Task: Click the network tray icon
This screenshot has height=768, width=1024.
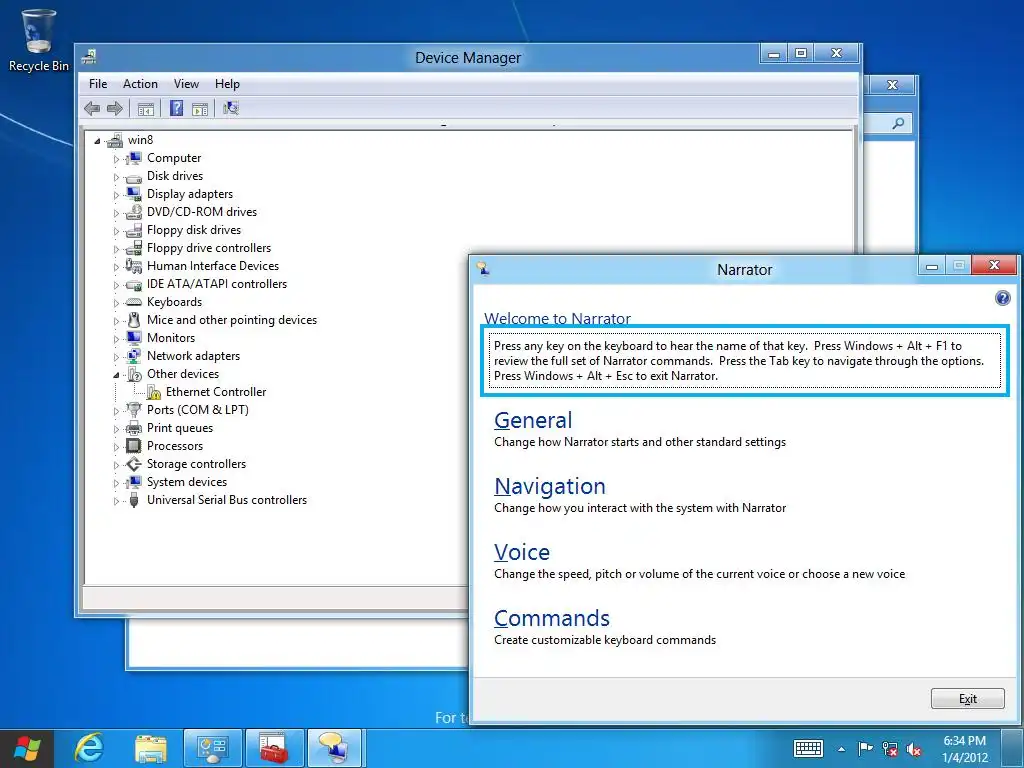Action: tap(889, 749)
